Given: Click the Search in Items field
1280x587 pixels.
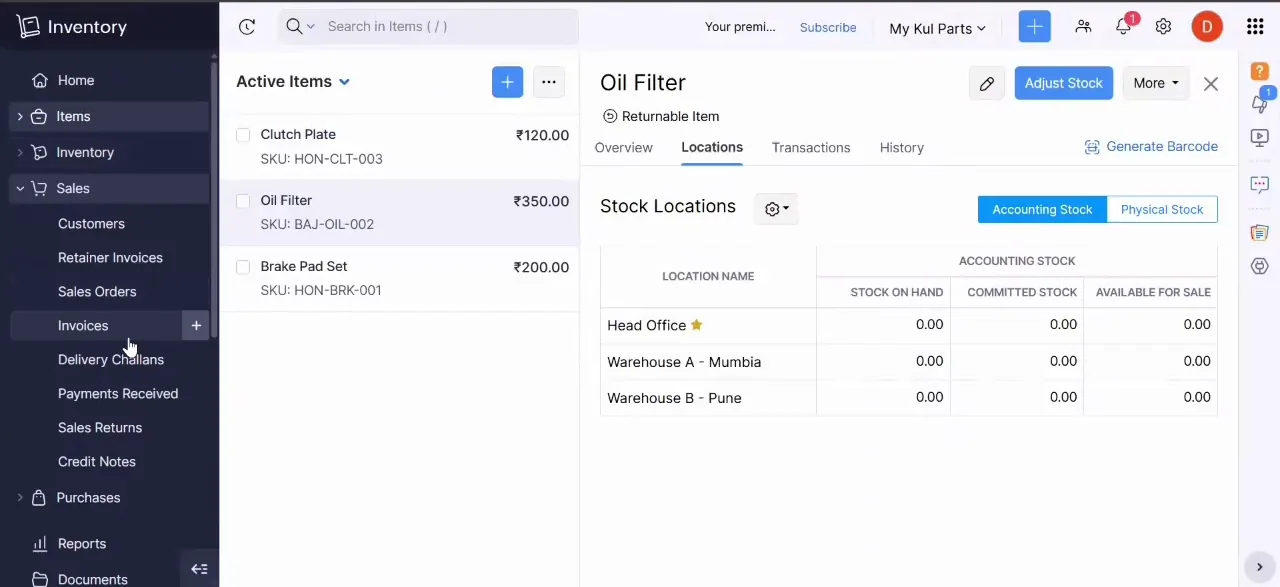Looking at the screenshot, I should pyautogui.click(x=428, y=27).
